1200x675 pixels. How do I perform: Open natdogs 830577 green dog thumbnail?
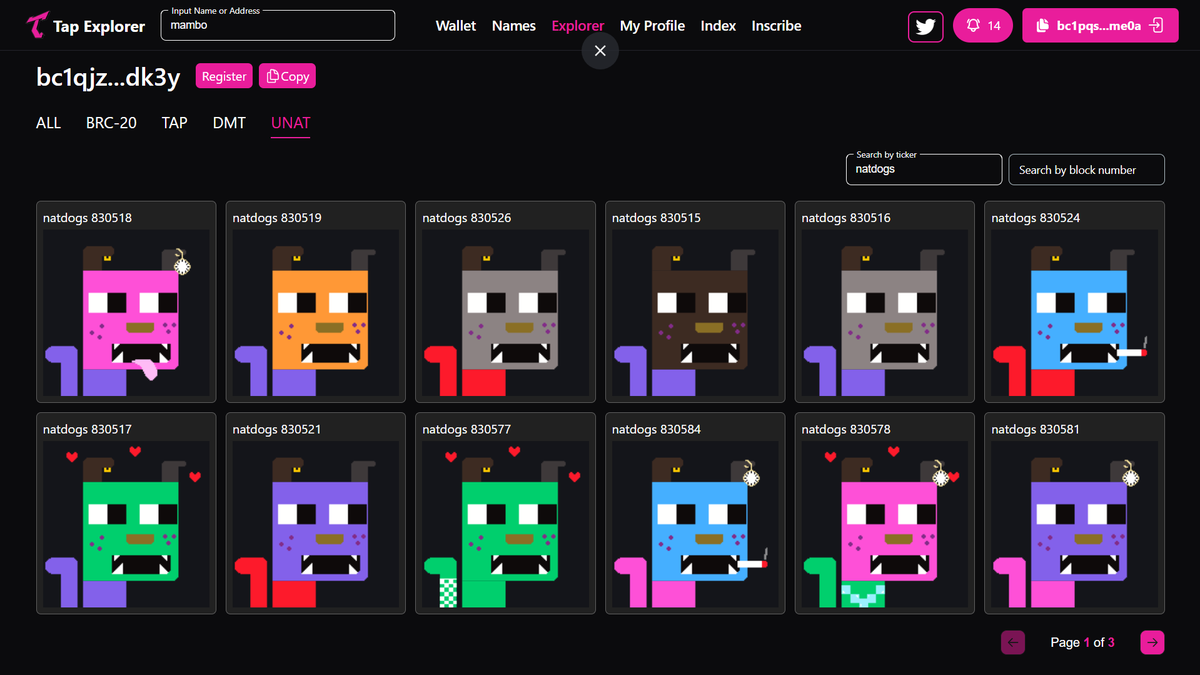pos(506,524)
